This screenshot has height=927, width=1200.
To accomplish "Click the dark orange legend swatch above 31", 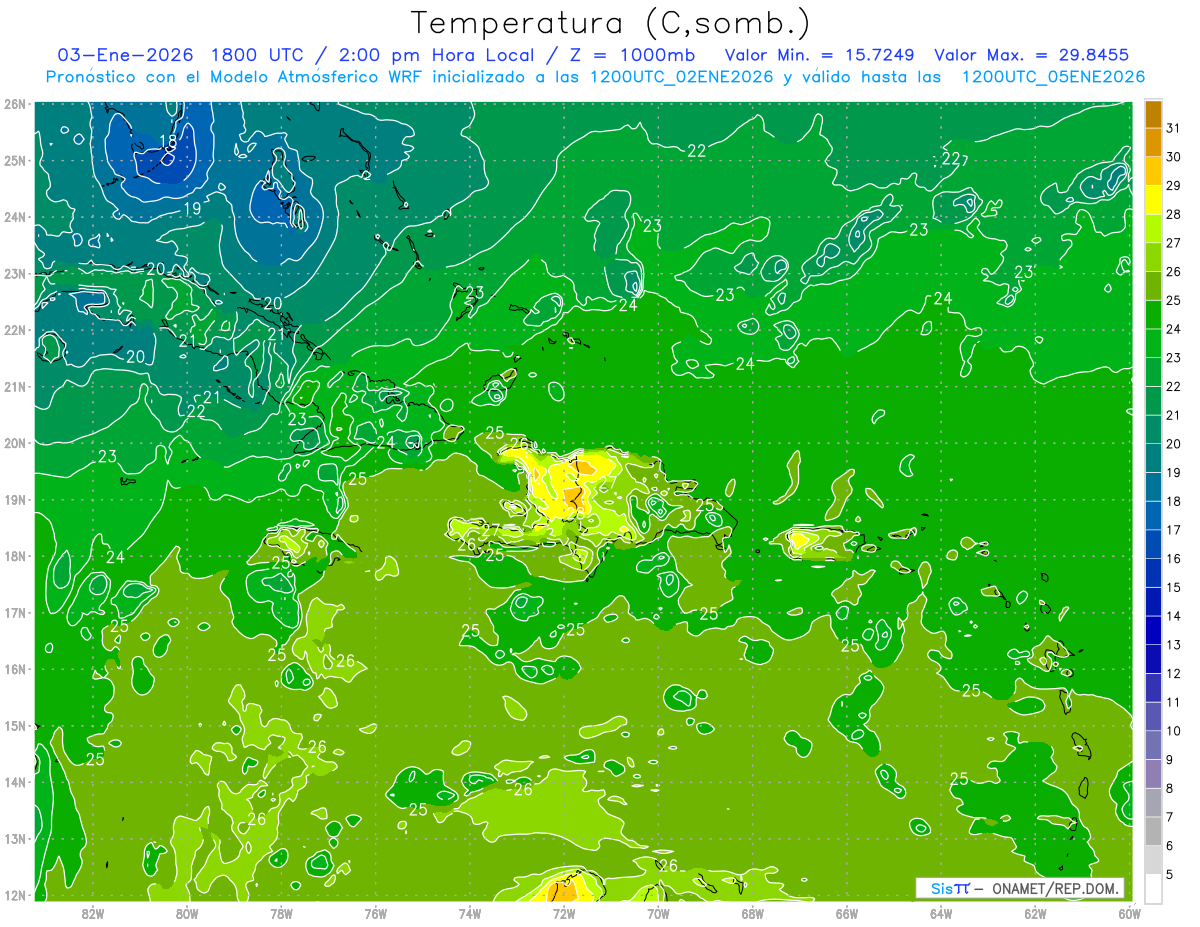I will tap(1153, 115).
